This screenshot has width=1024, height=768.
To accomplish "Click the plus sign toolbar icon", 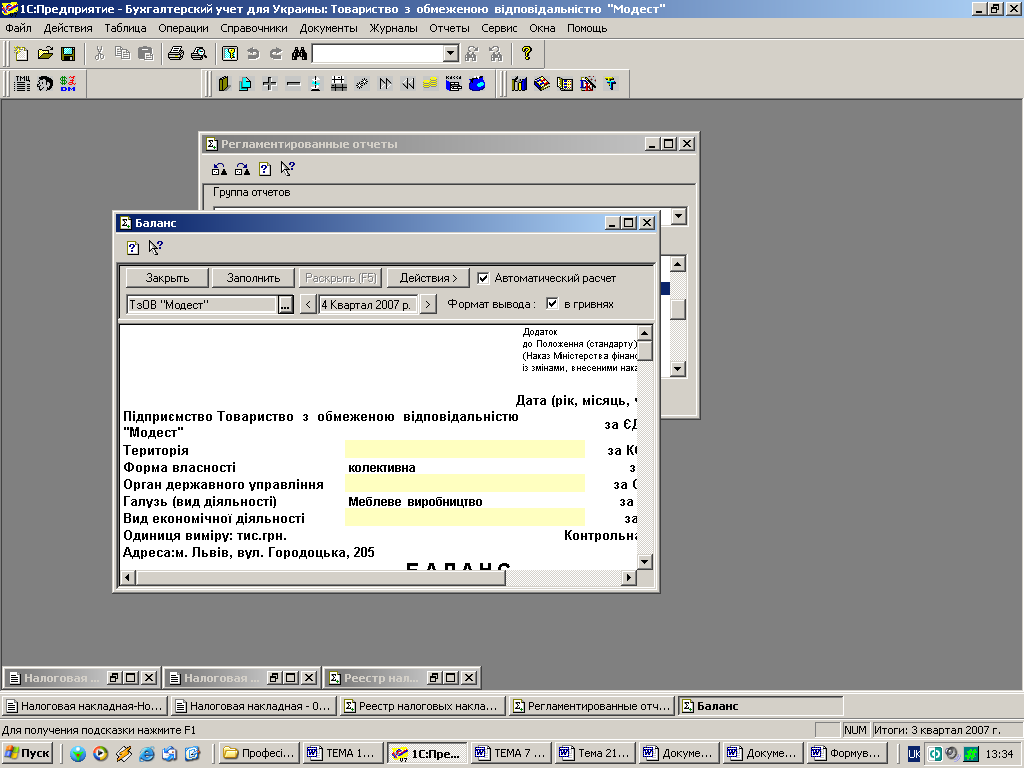I will pyautogui.click(x=269, y=84).
